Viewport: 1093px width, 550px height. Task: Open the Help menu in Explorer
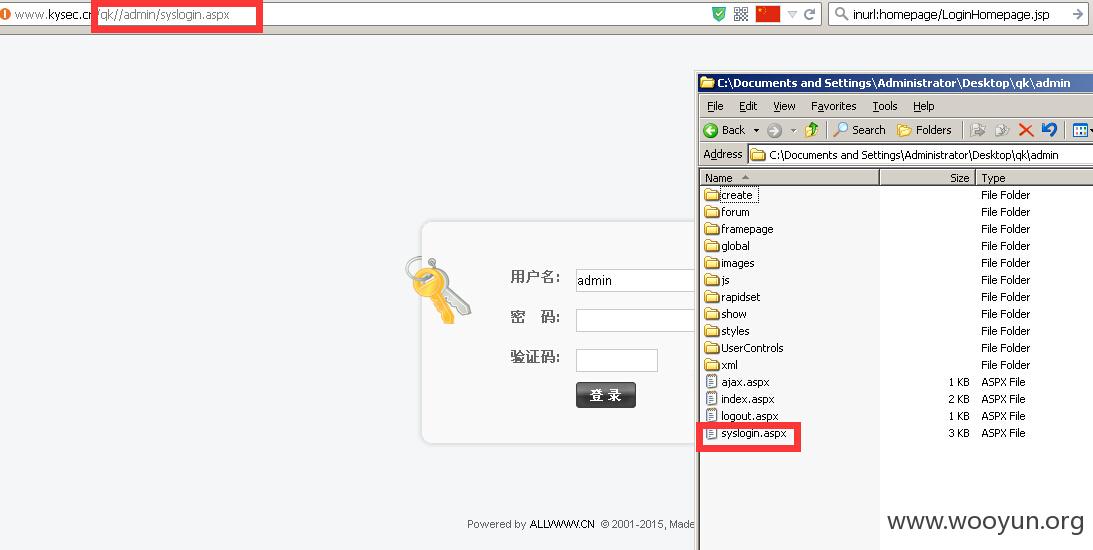[924, 106]
